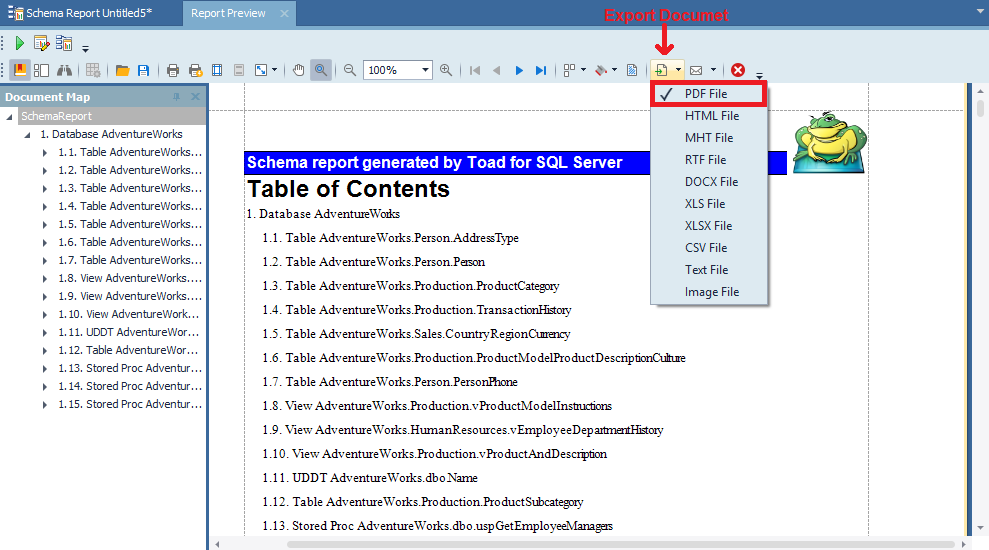The image size is (989, 550).
Task: Click the binoculars Search icon
Action: click(64, 70)
